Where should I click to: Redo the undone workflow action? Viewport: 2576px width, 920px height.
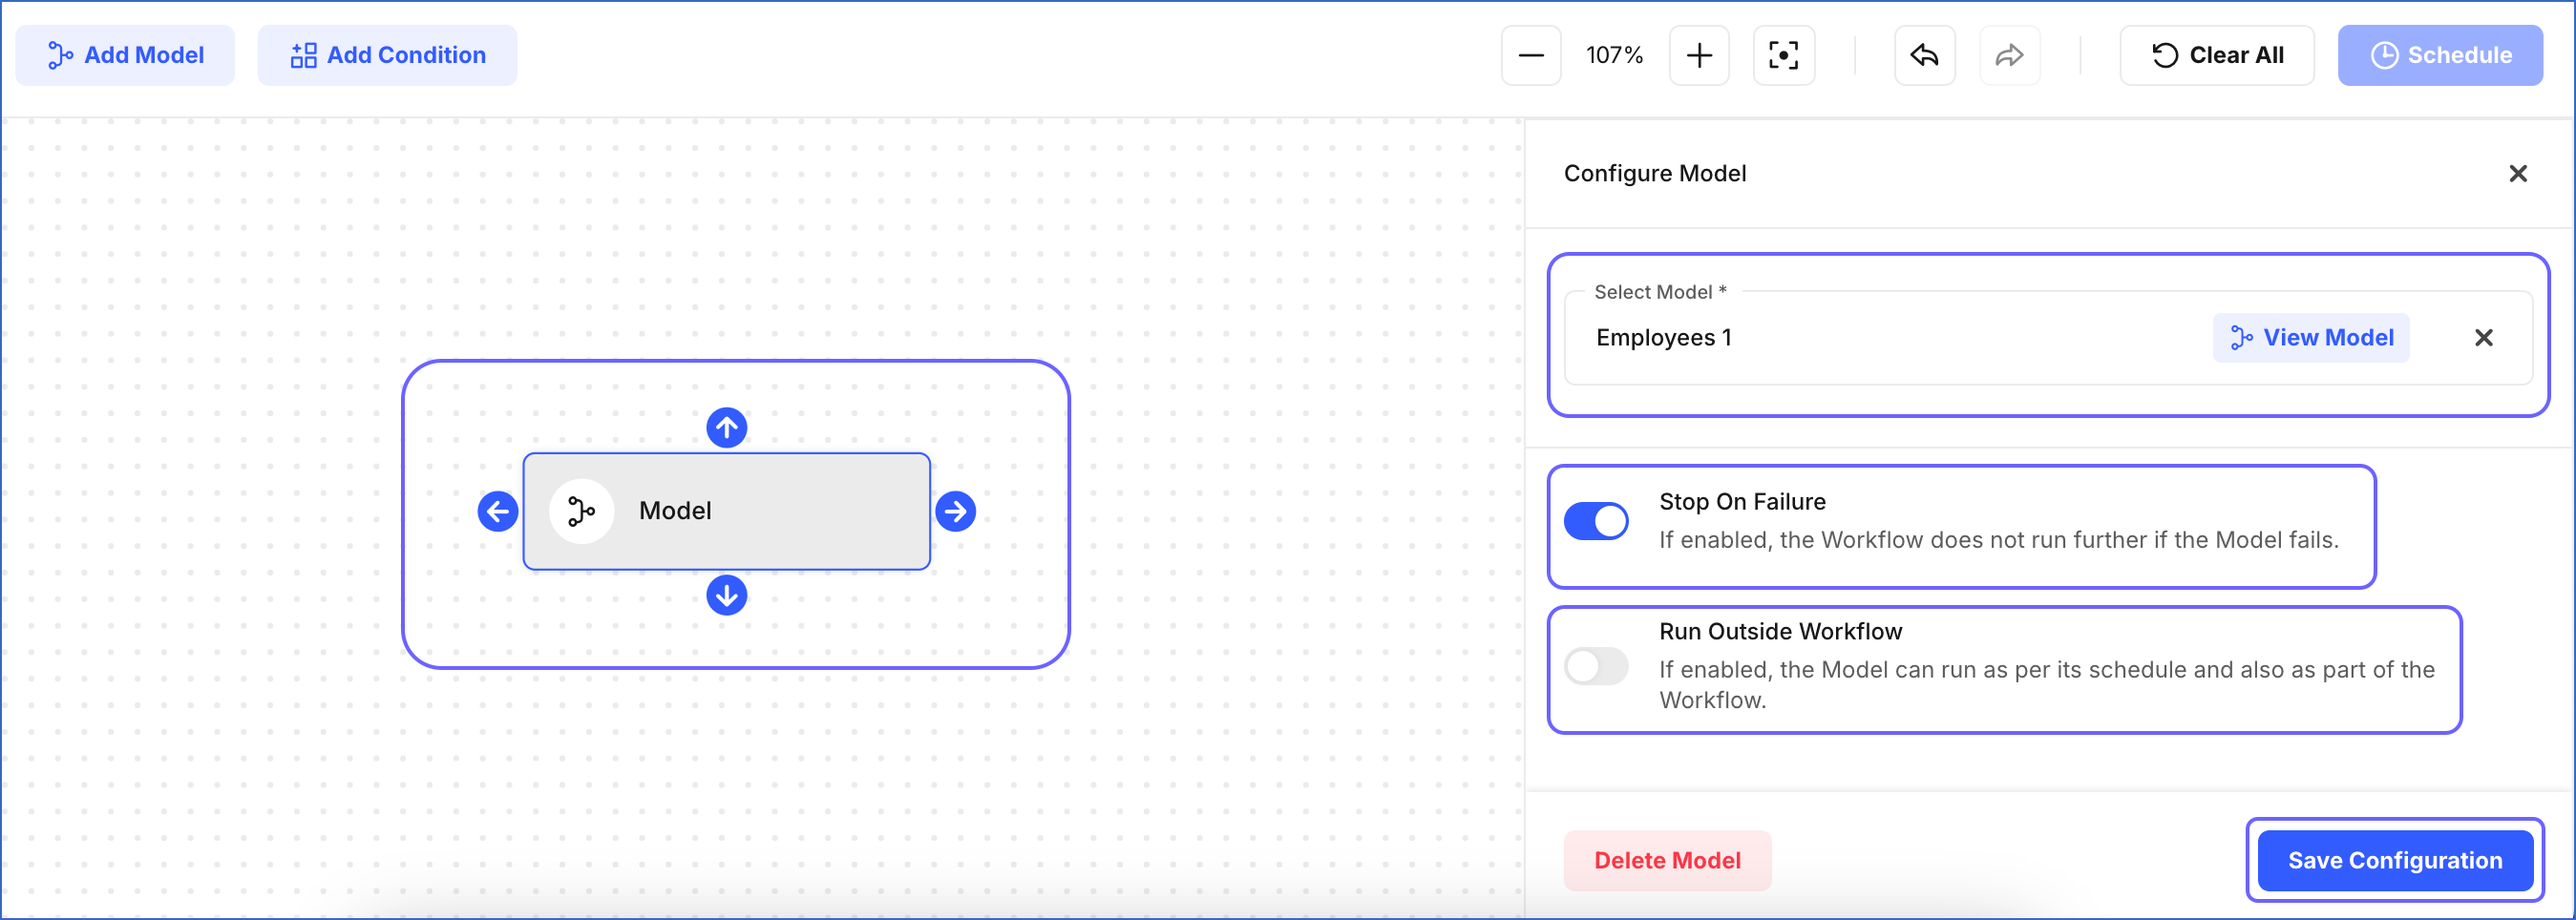[2009, 55]
